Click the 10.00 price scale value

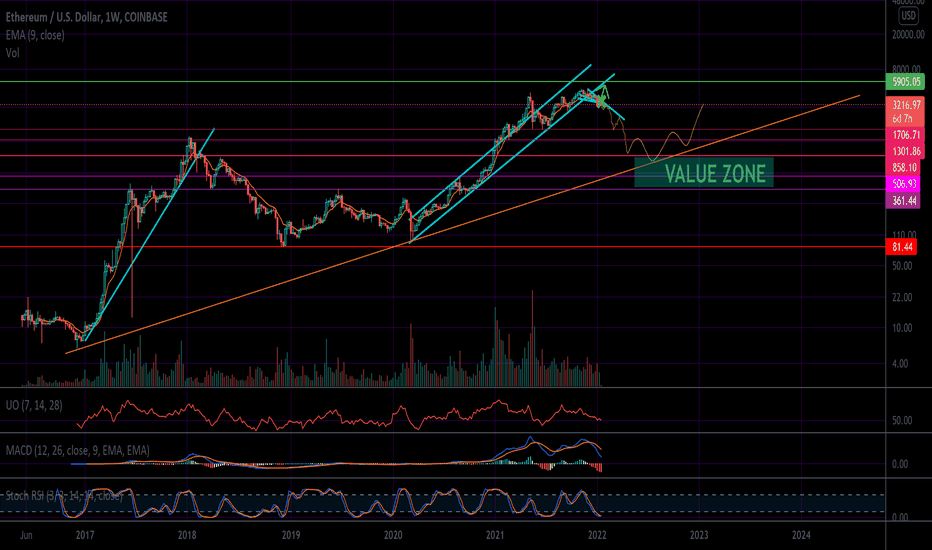coord(902,328)
